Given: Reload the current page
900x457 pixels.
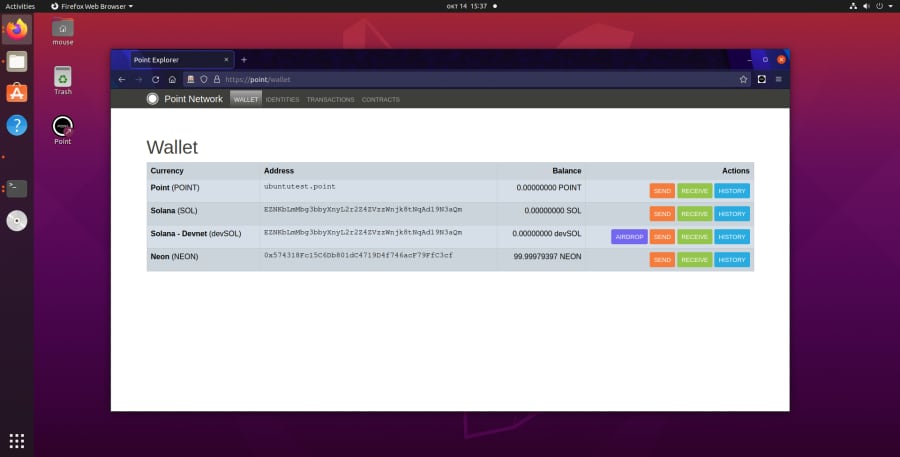Looking at the screenshot, I should [156, 79].
